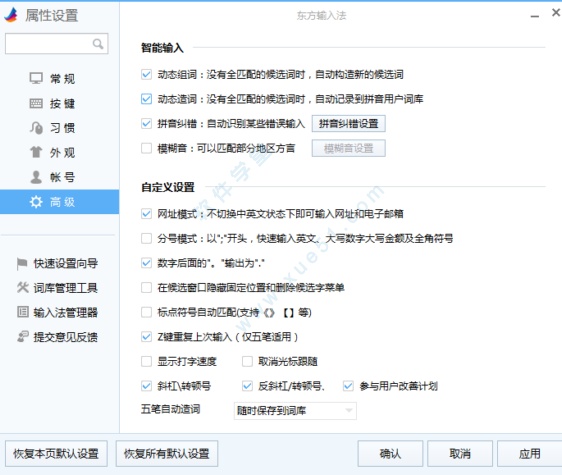Enable 显示打字速度 checkbox

[146, 361]
